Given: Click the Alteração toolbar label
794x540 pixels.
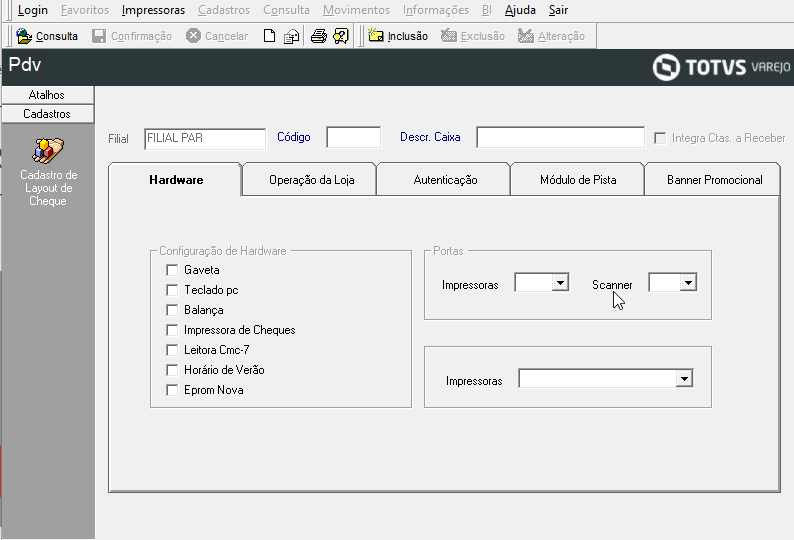Looking at the screenshot, I should tap(561, 36).
